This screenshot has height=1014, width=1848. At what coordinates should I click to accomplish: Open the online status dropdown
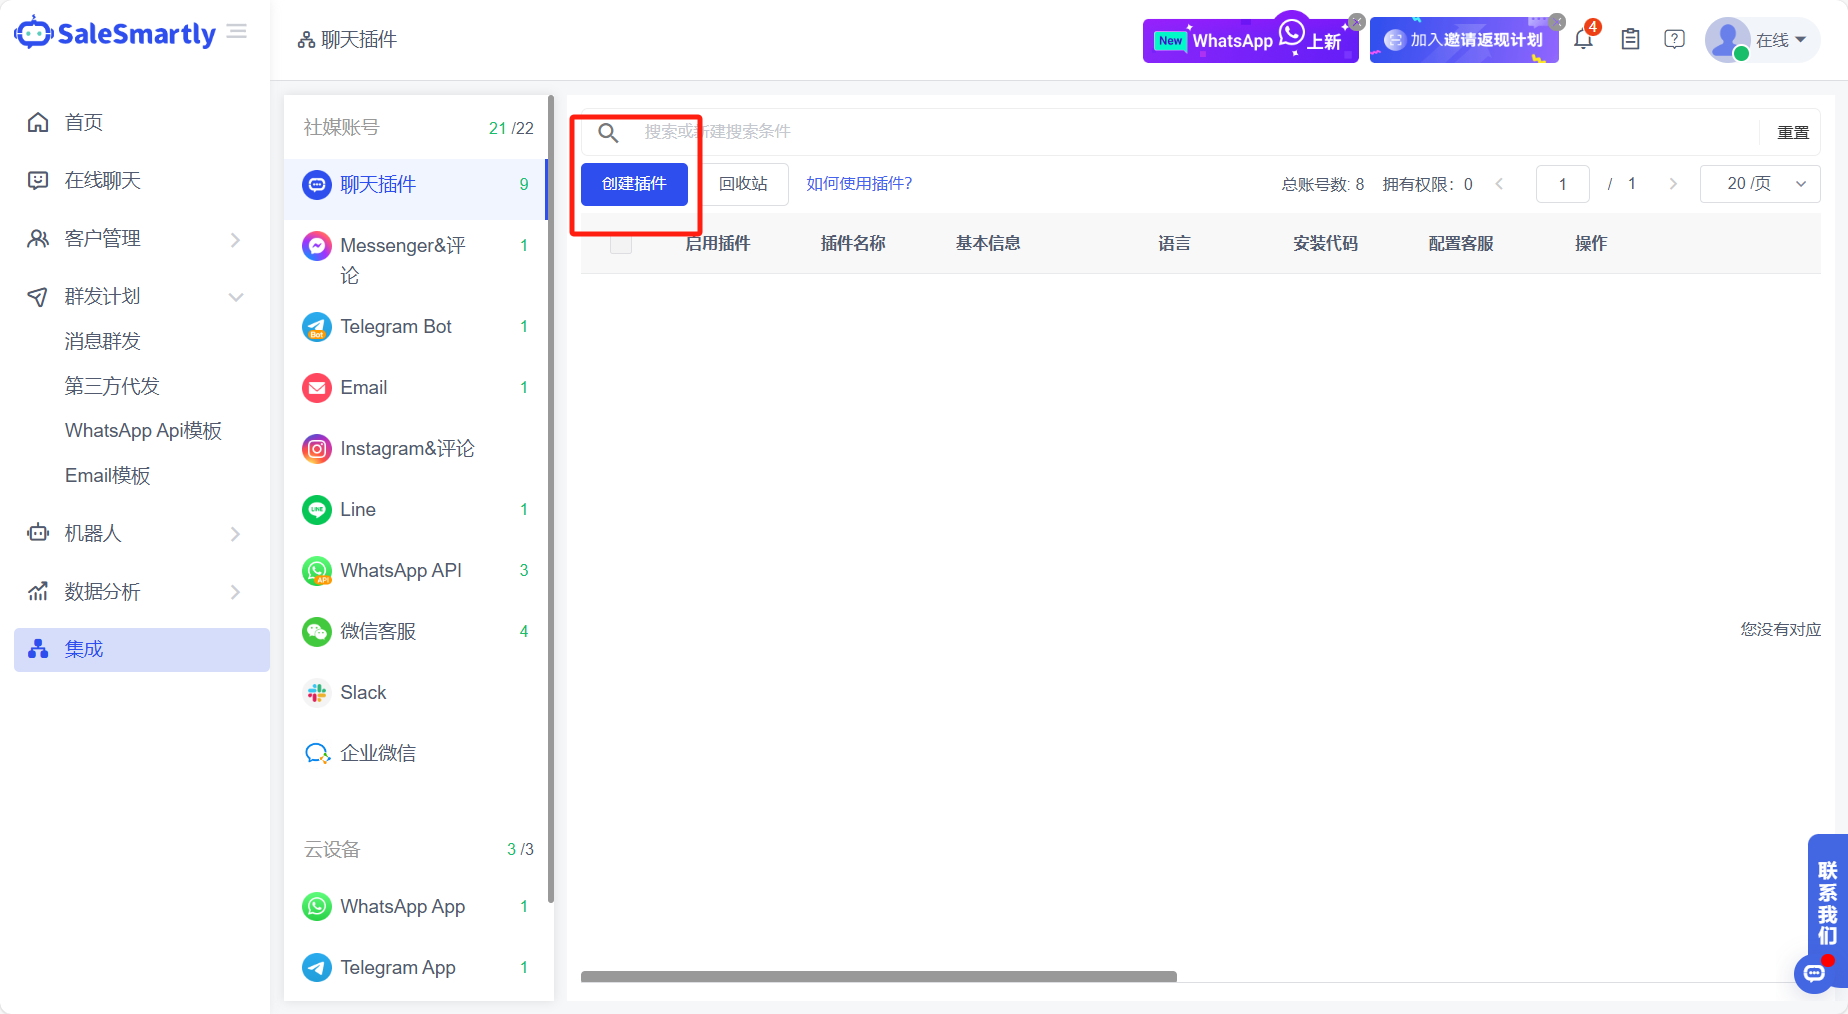point(1780,40)
